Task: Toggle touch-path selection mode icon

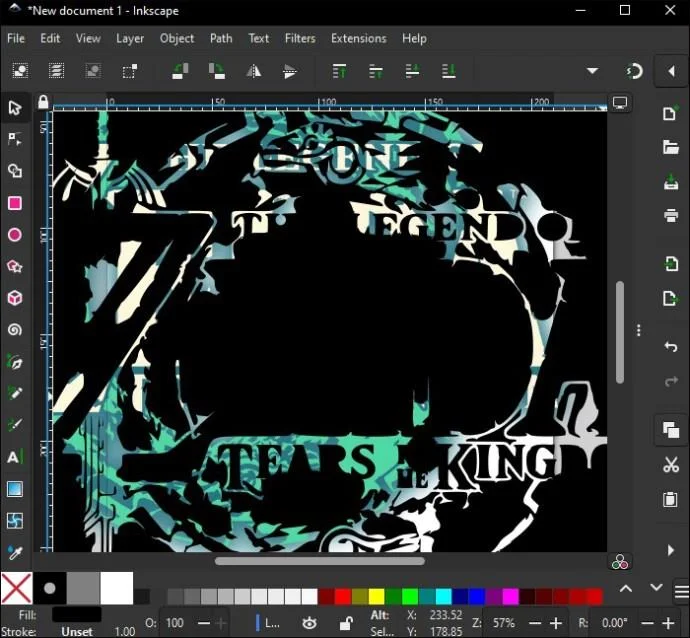Action: click(x=129, y=71)
